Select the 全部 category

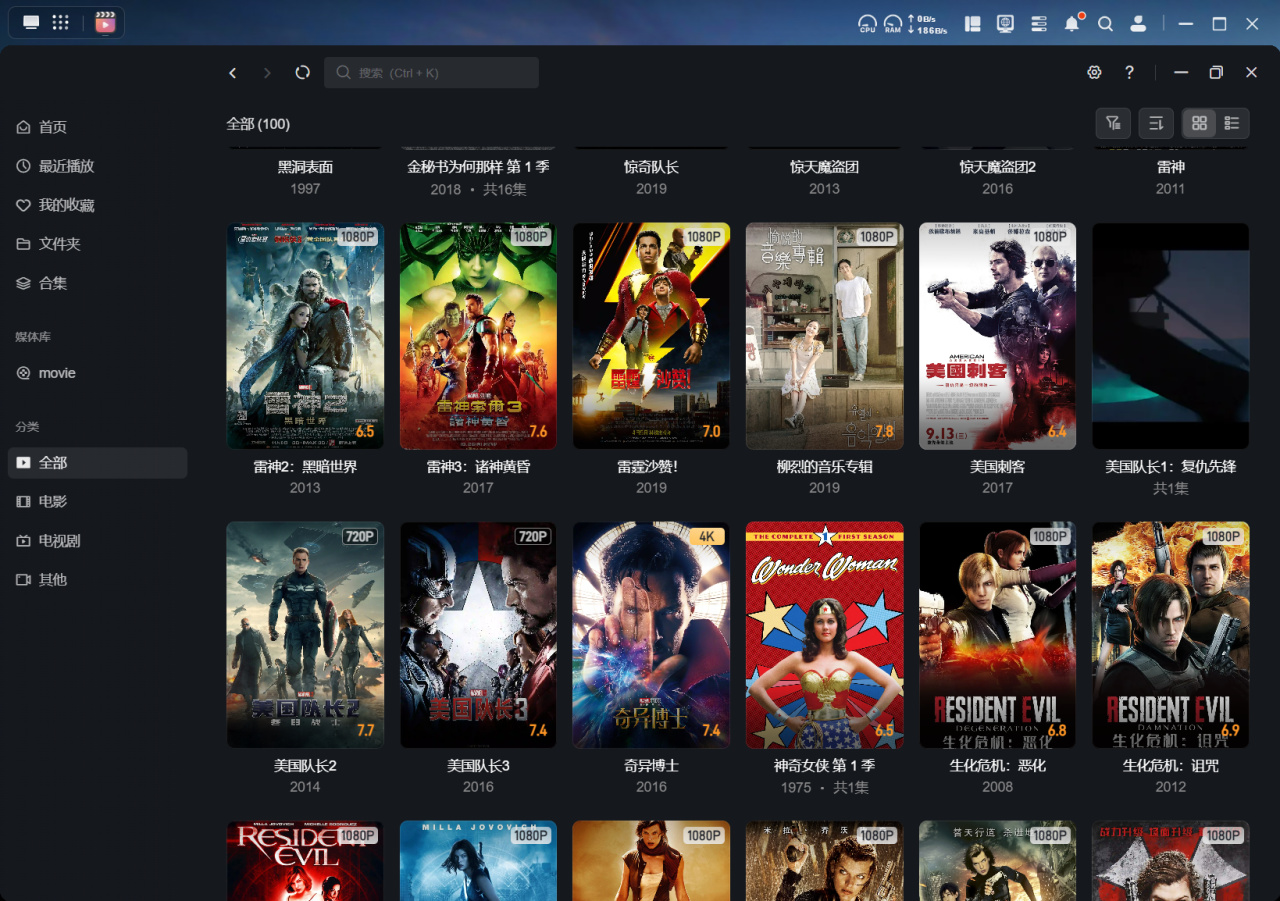[98, 463]
